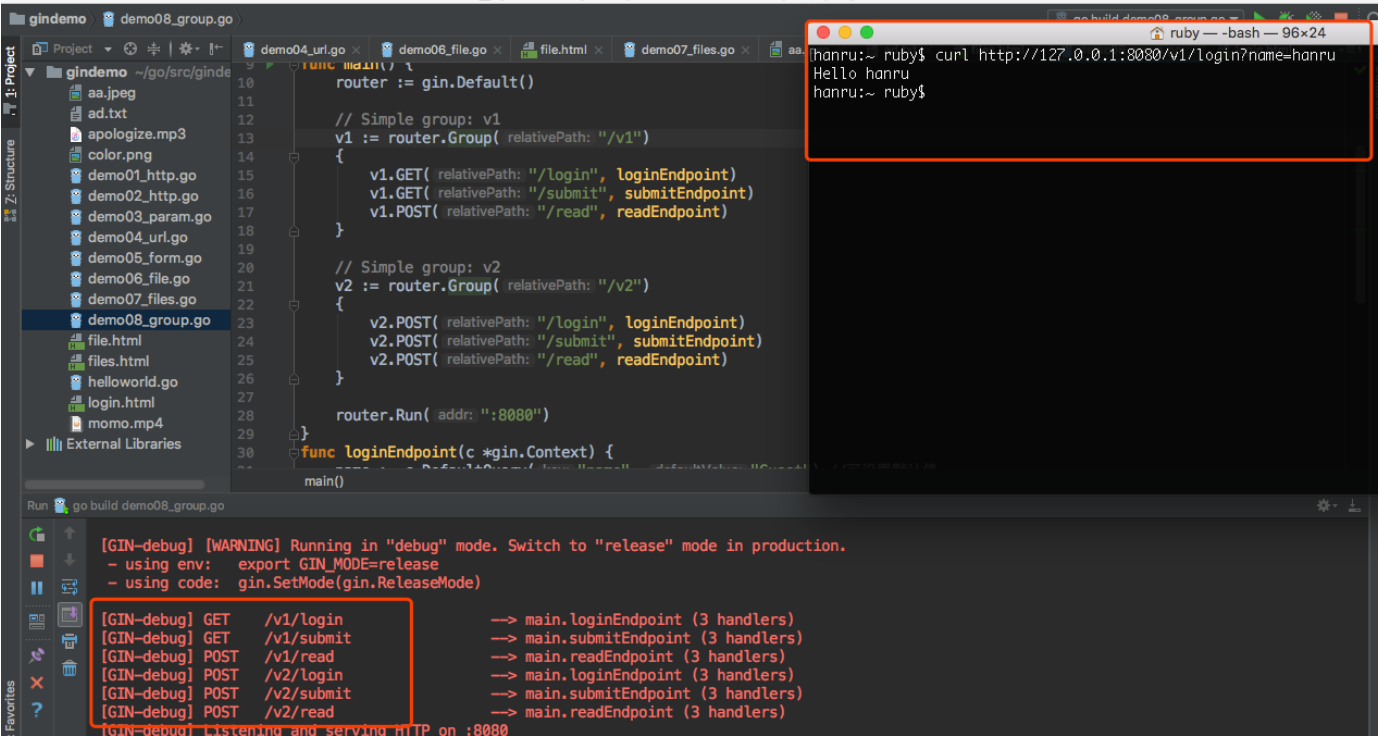This screenshot has height=736, width=1378.
Task: Close the Run panel with red X
Action: pos(37,682)
